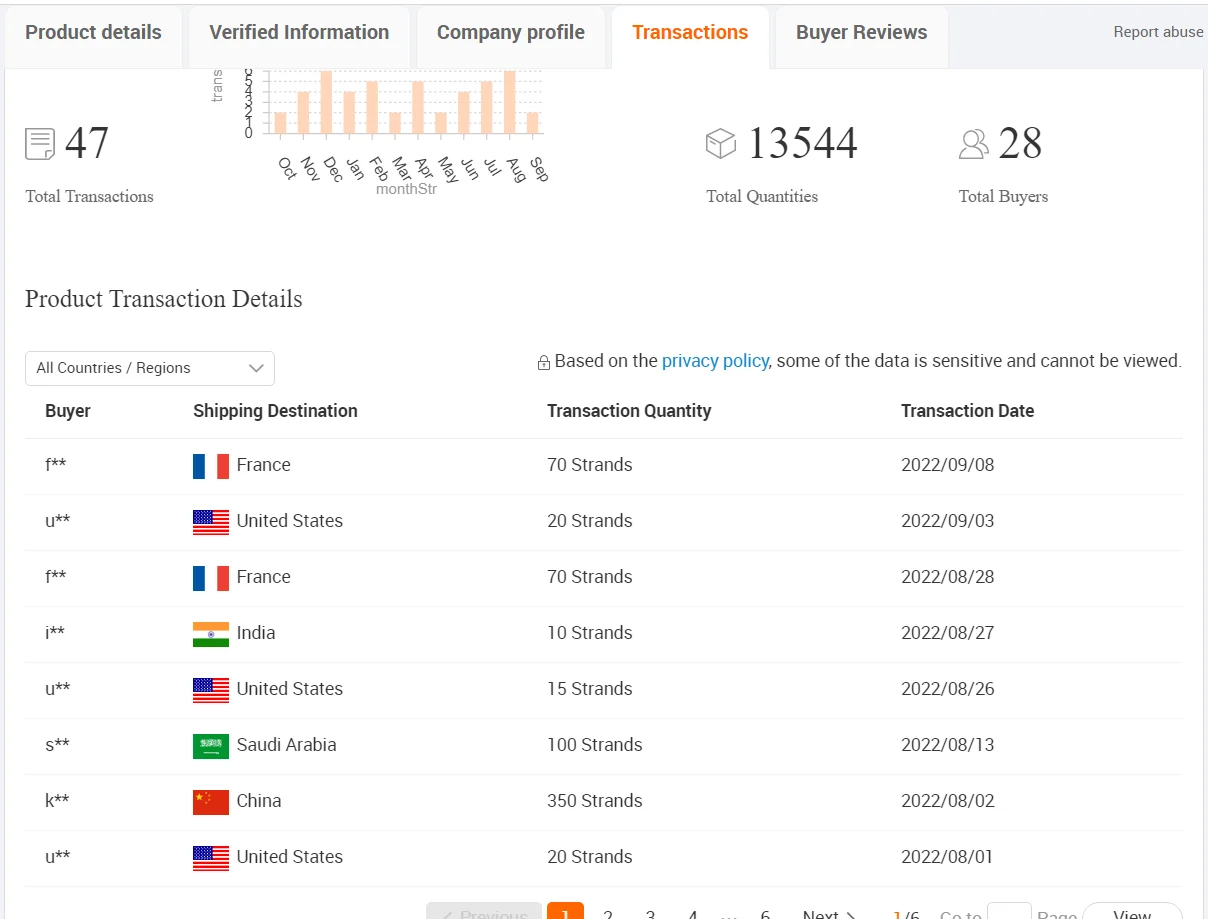Viewport: 1208px width, 919px height.
Task: Click the India flag icon
Action: tap(211, 634)
